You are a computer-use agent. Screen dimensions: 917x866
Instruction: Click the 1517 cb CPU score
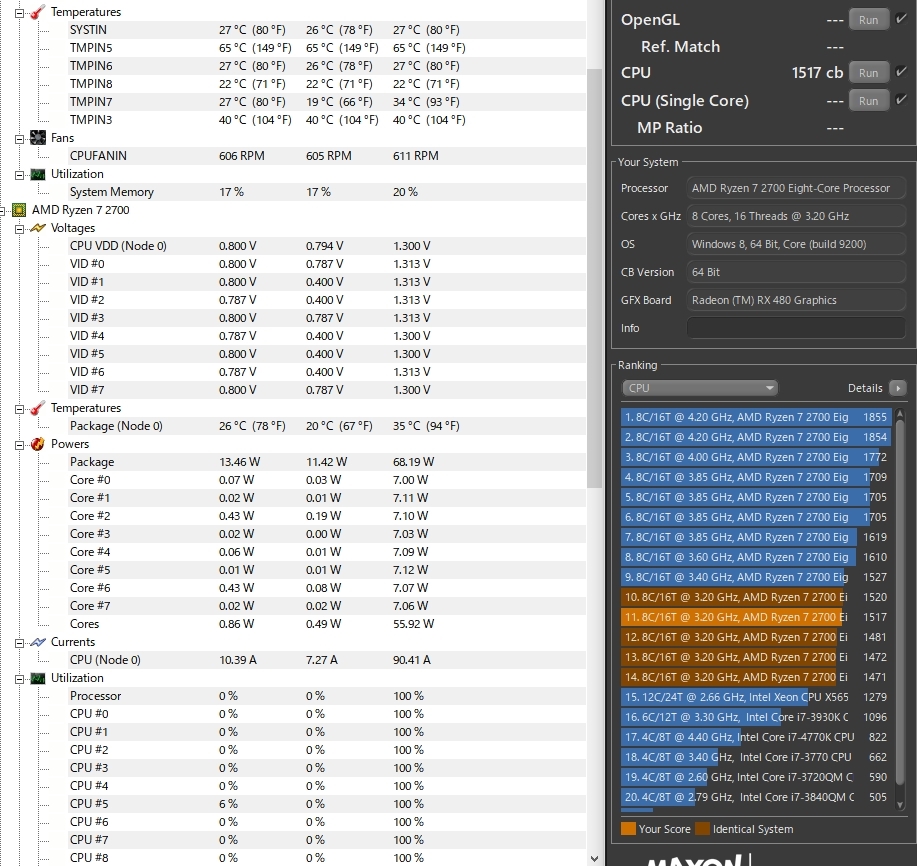click(817, 73)
